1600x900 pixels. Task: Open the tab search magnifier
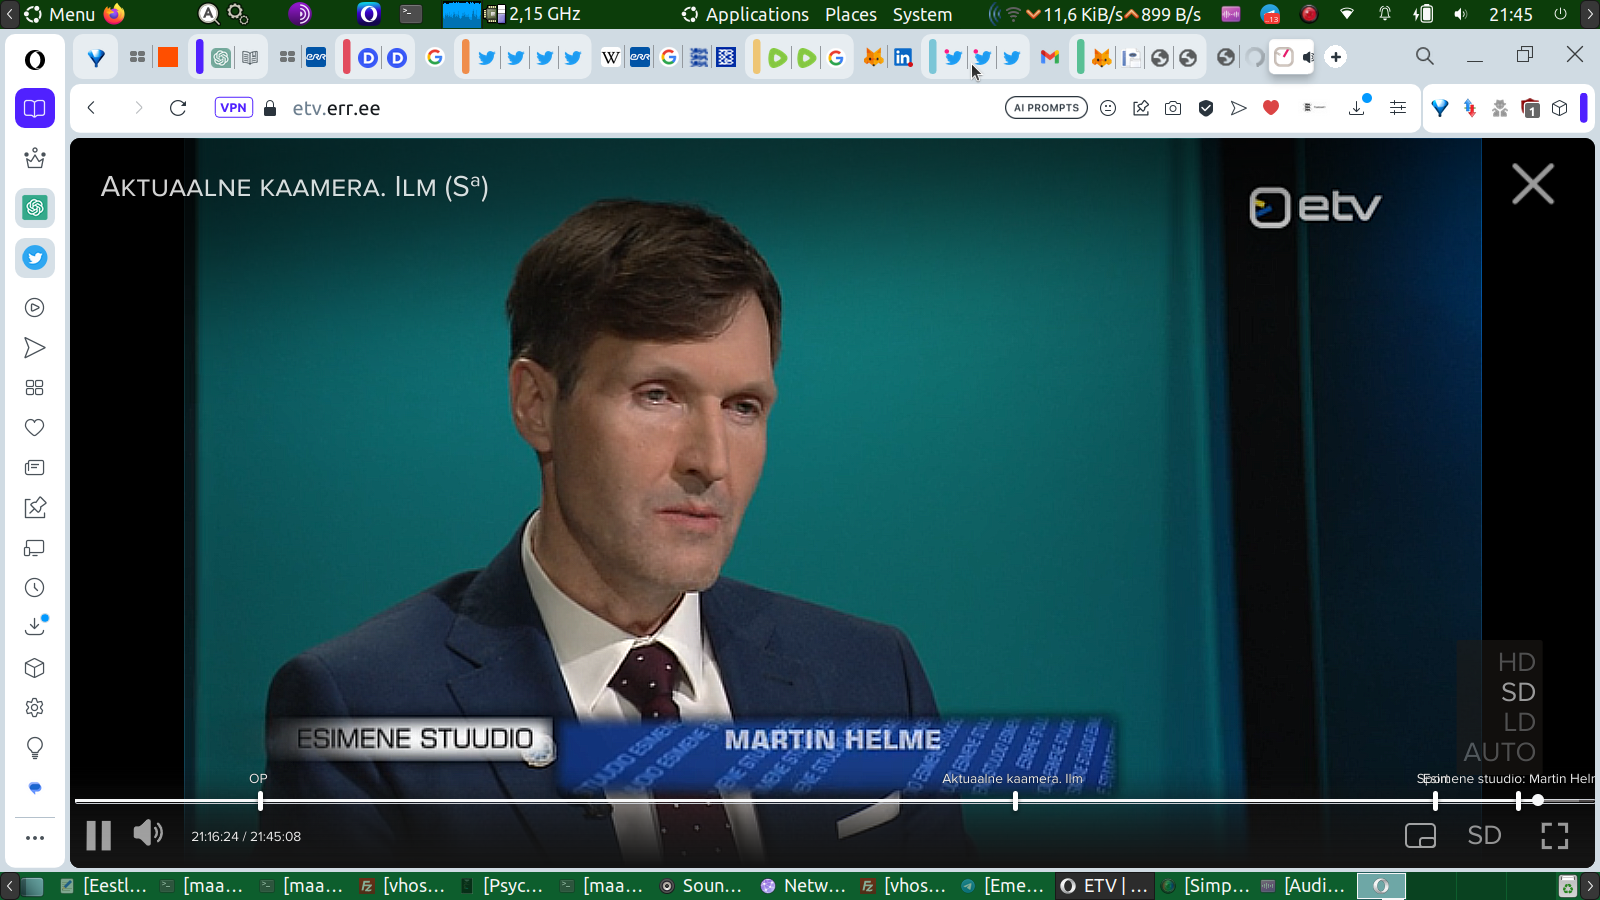[x=1425, y=57]
